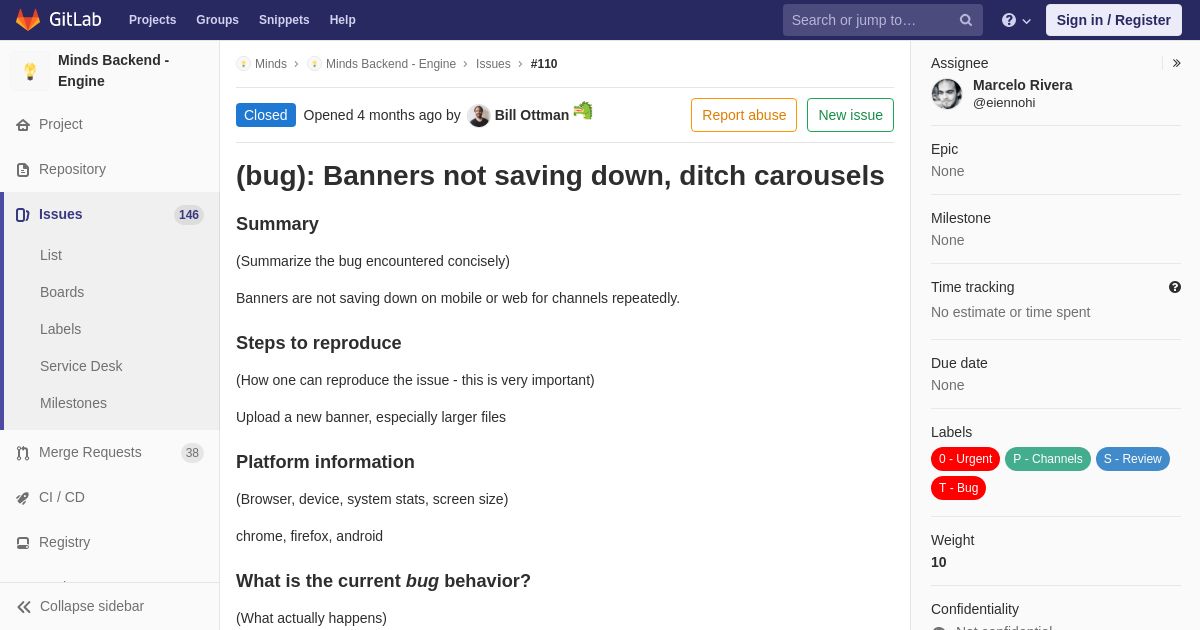Click the text 'chrome, firefox, android'

(309, 536)
